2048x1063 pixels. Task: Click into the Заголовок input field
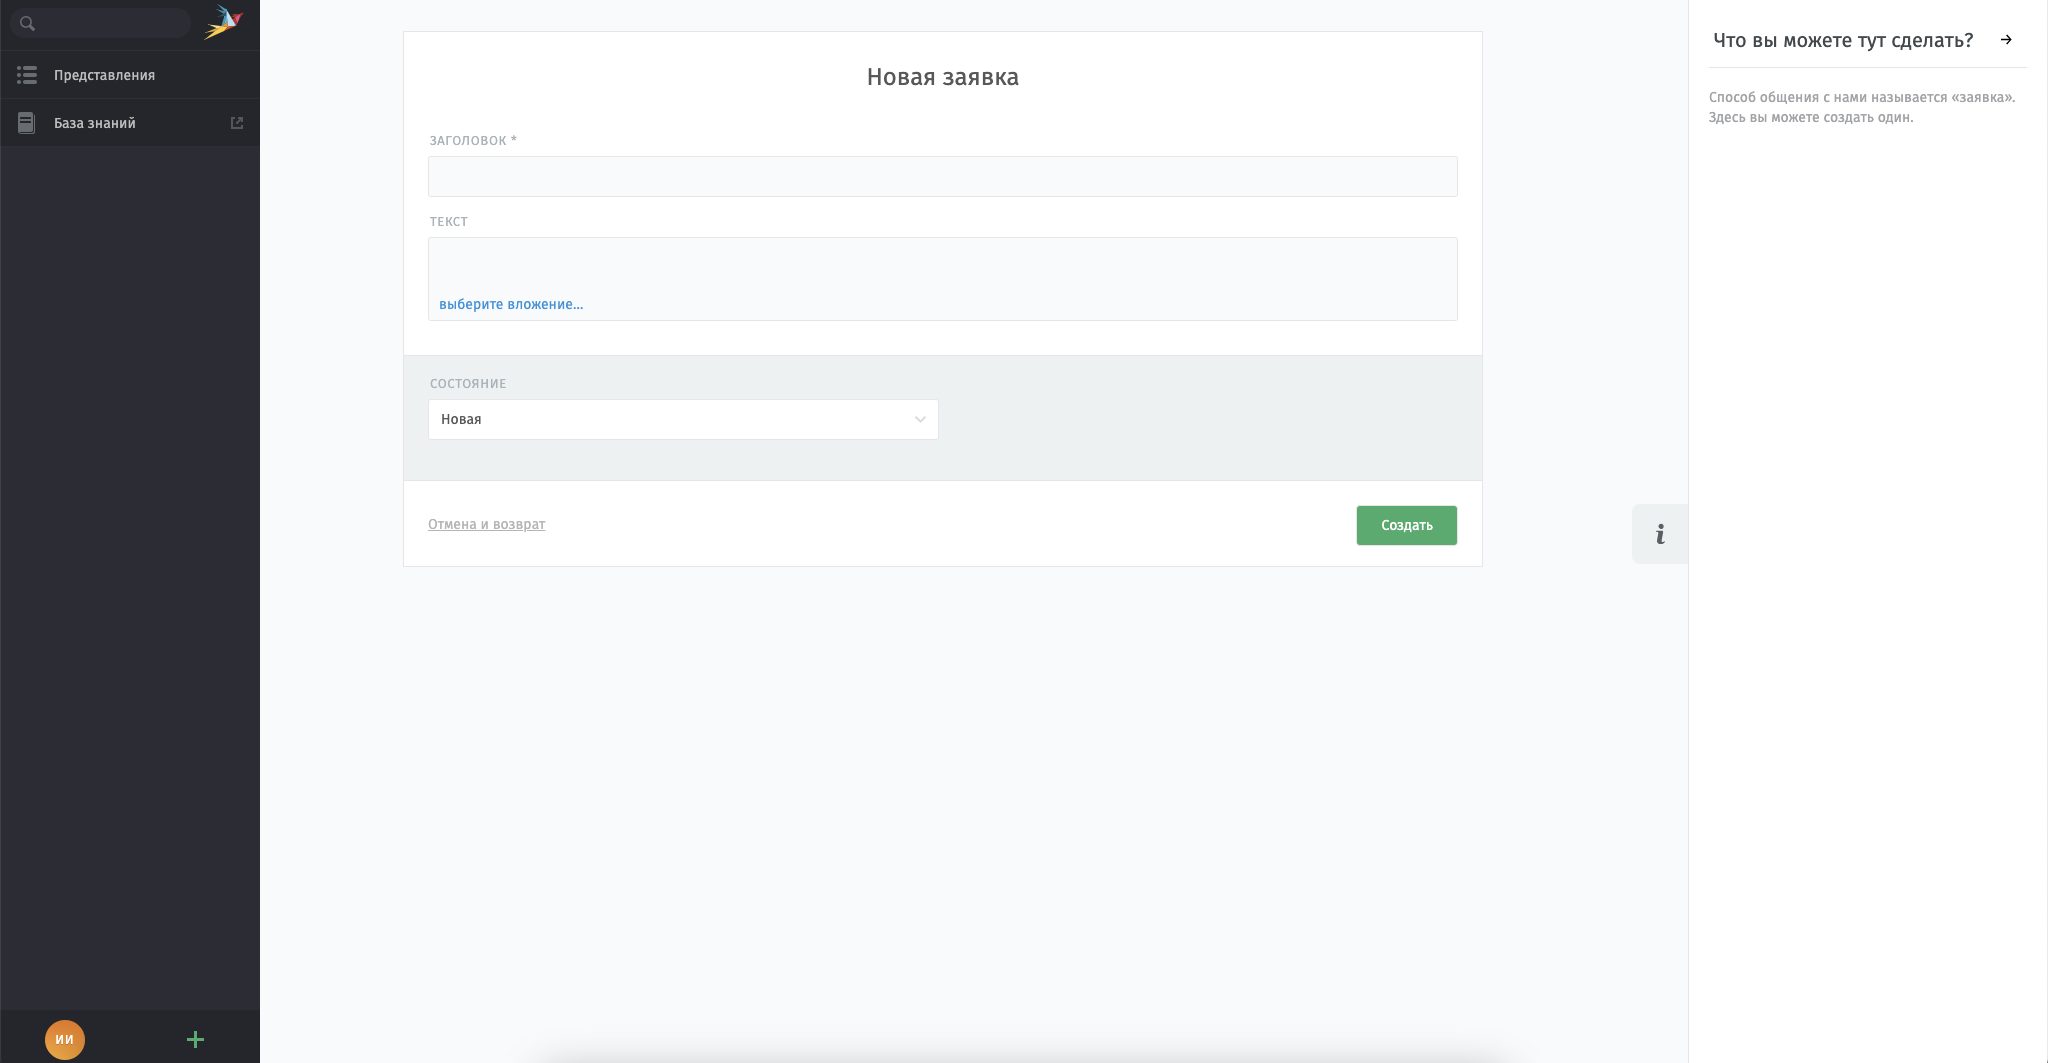point(942,176)
